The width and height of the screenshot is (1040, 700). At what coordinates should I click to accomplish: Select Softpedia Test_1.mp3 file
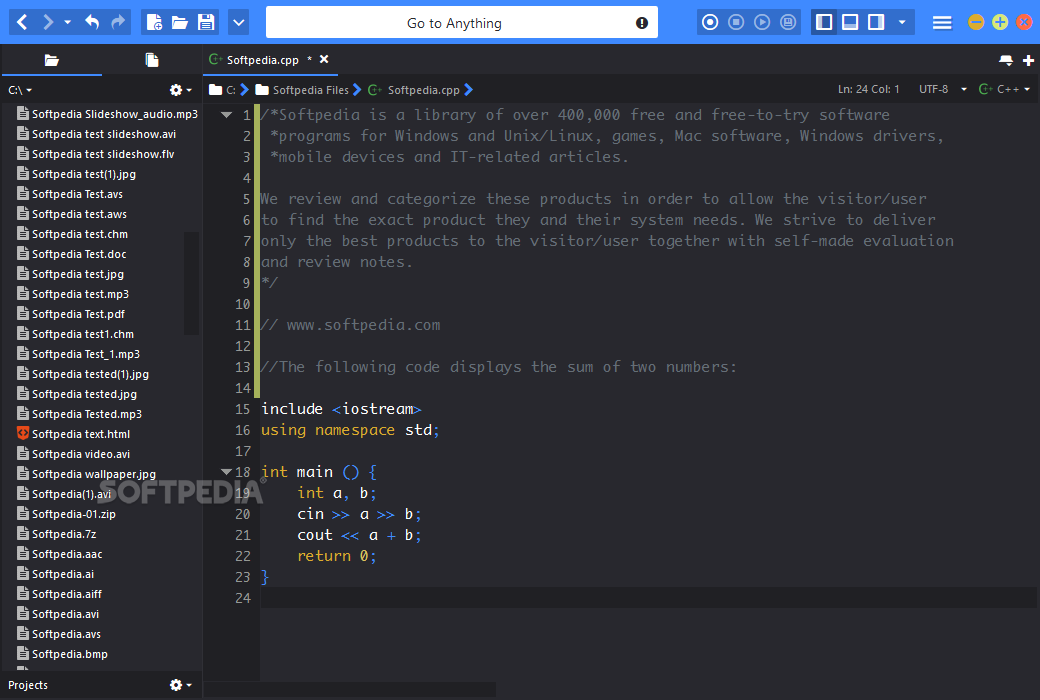[x=78, y=354]
